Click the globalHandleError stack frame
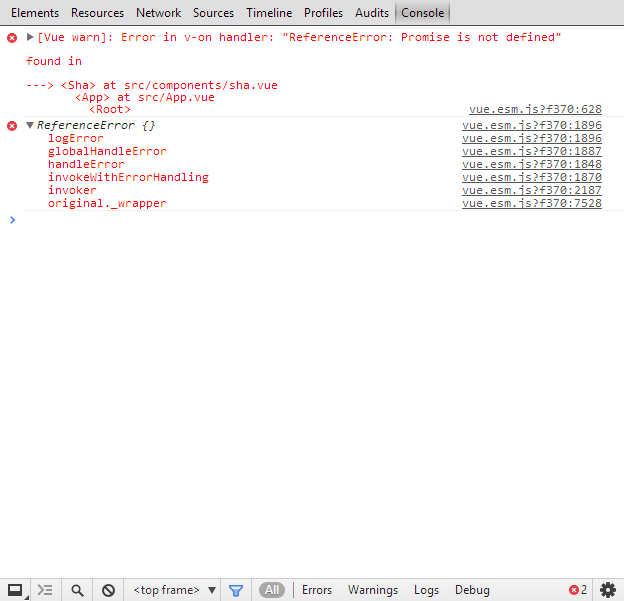The height and width of the screenshot is (601, 624). [107, 151]
